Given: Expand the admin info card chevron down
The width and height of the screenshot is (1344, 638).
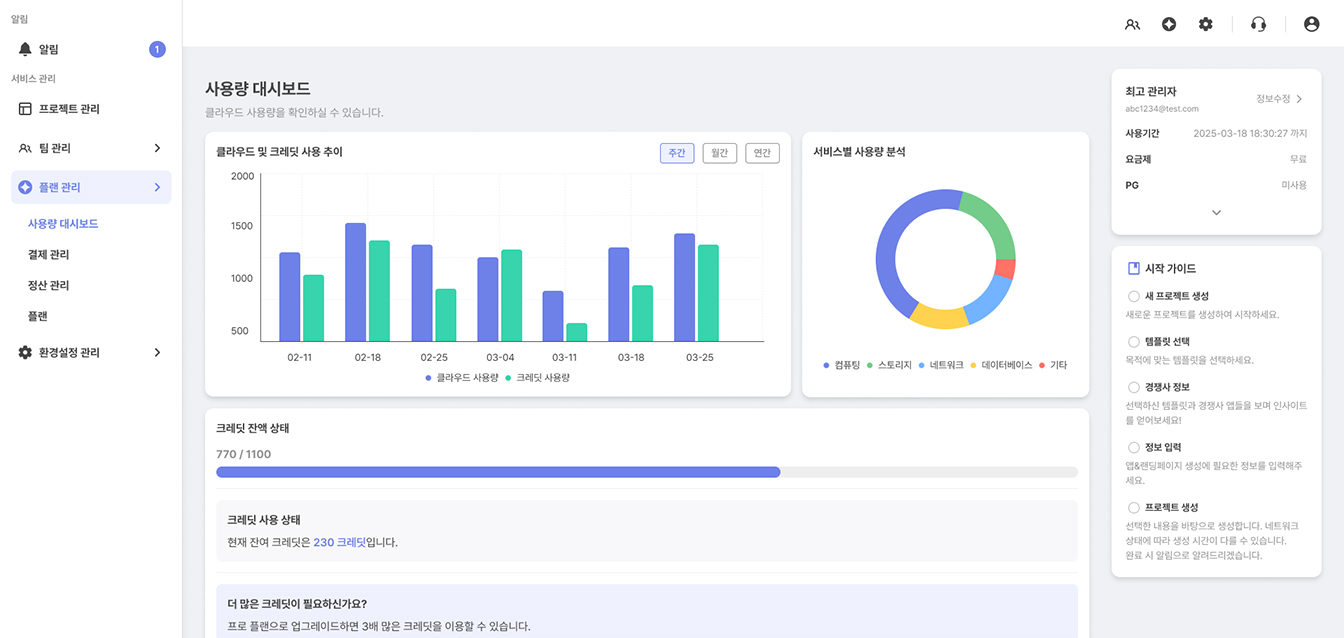Looking at the screenshot, I should [x=1216, y=212].
